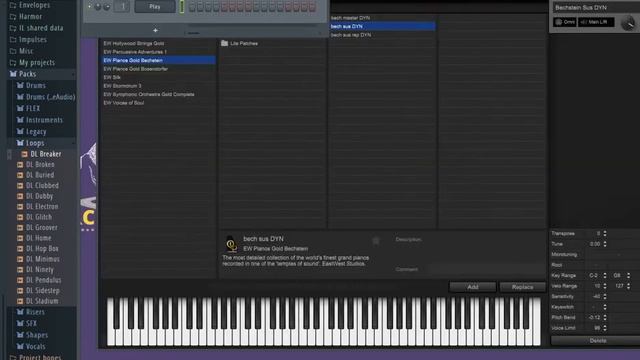Select the bech master DYN patch
The width and height of the screenshot is (640, 360).
pos(382,18)
